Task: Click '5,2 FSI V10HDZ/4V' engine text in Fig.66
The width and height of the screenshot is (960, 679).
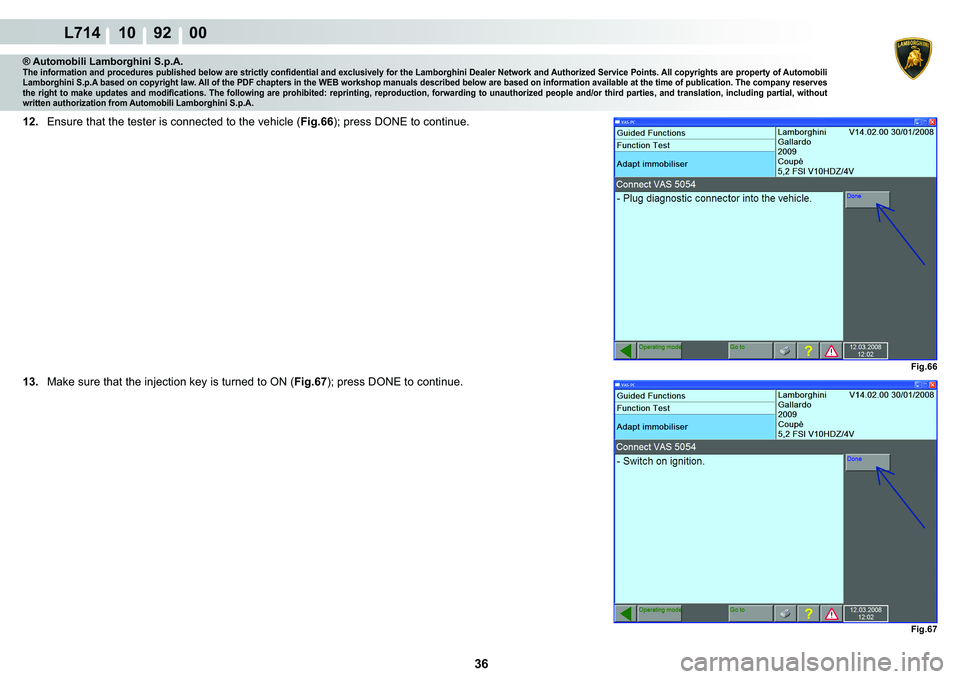Action: tap(816, 171)
